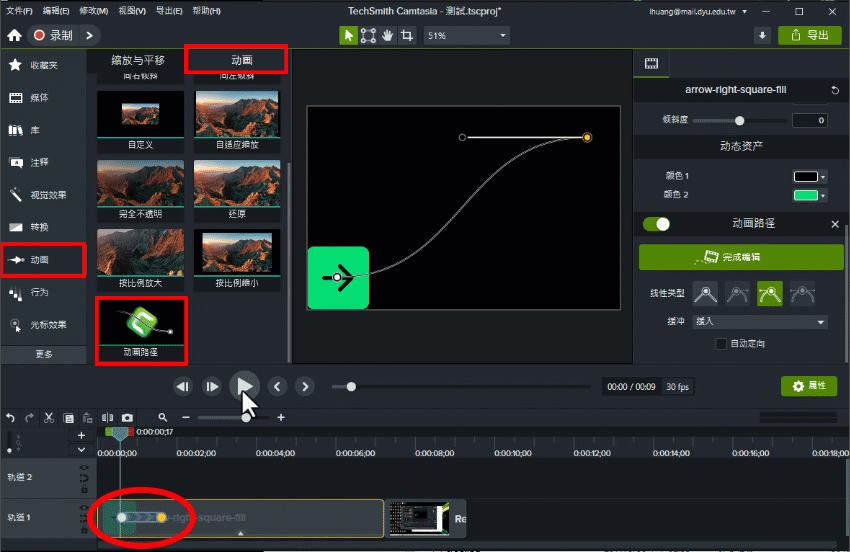
Task: Select the Pan hand tool
Action: click(388, 36)
